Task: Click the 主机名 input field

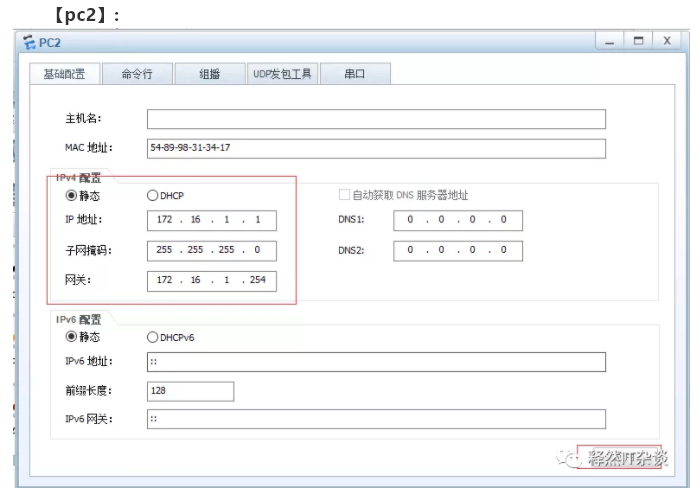Action: (x=376, y=119)
